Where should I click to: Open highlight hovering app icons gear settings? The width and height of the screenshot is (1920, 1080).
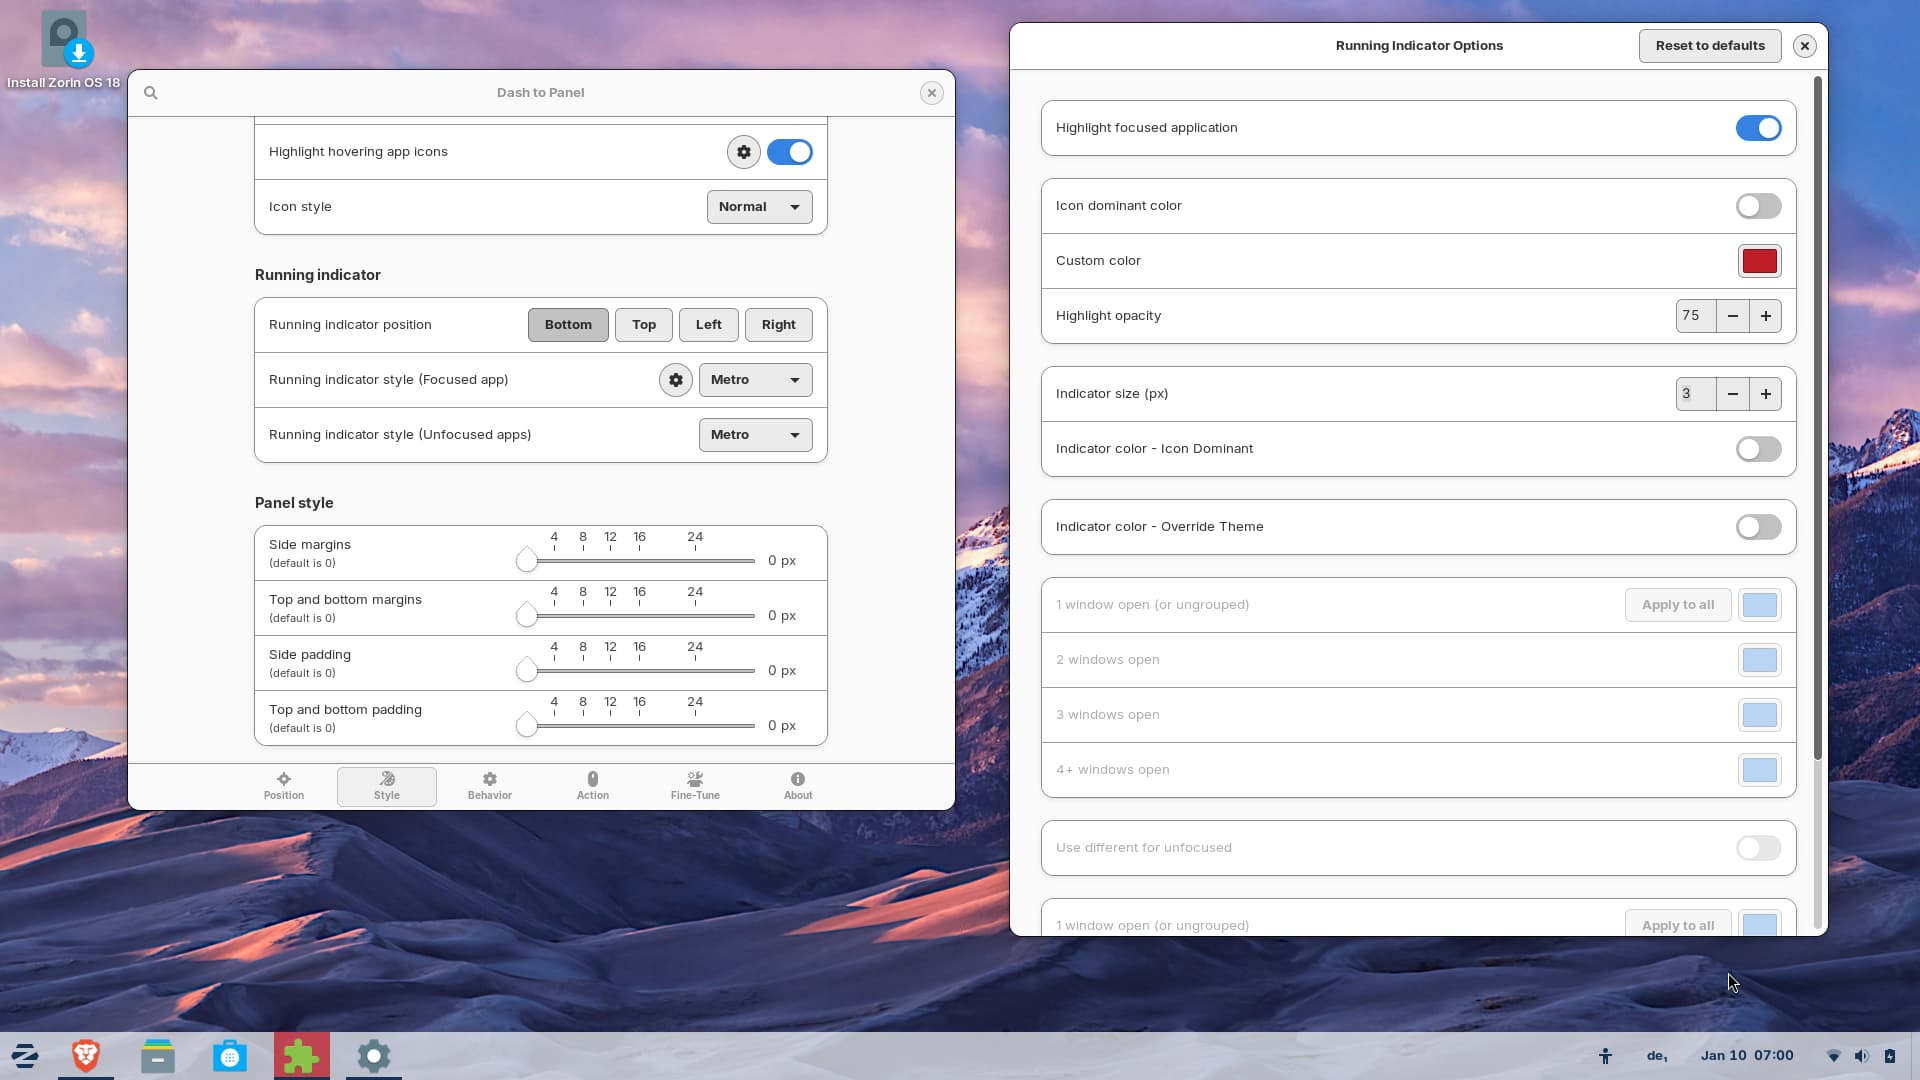[x=743, y=152]
